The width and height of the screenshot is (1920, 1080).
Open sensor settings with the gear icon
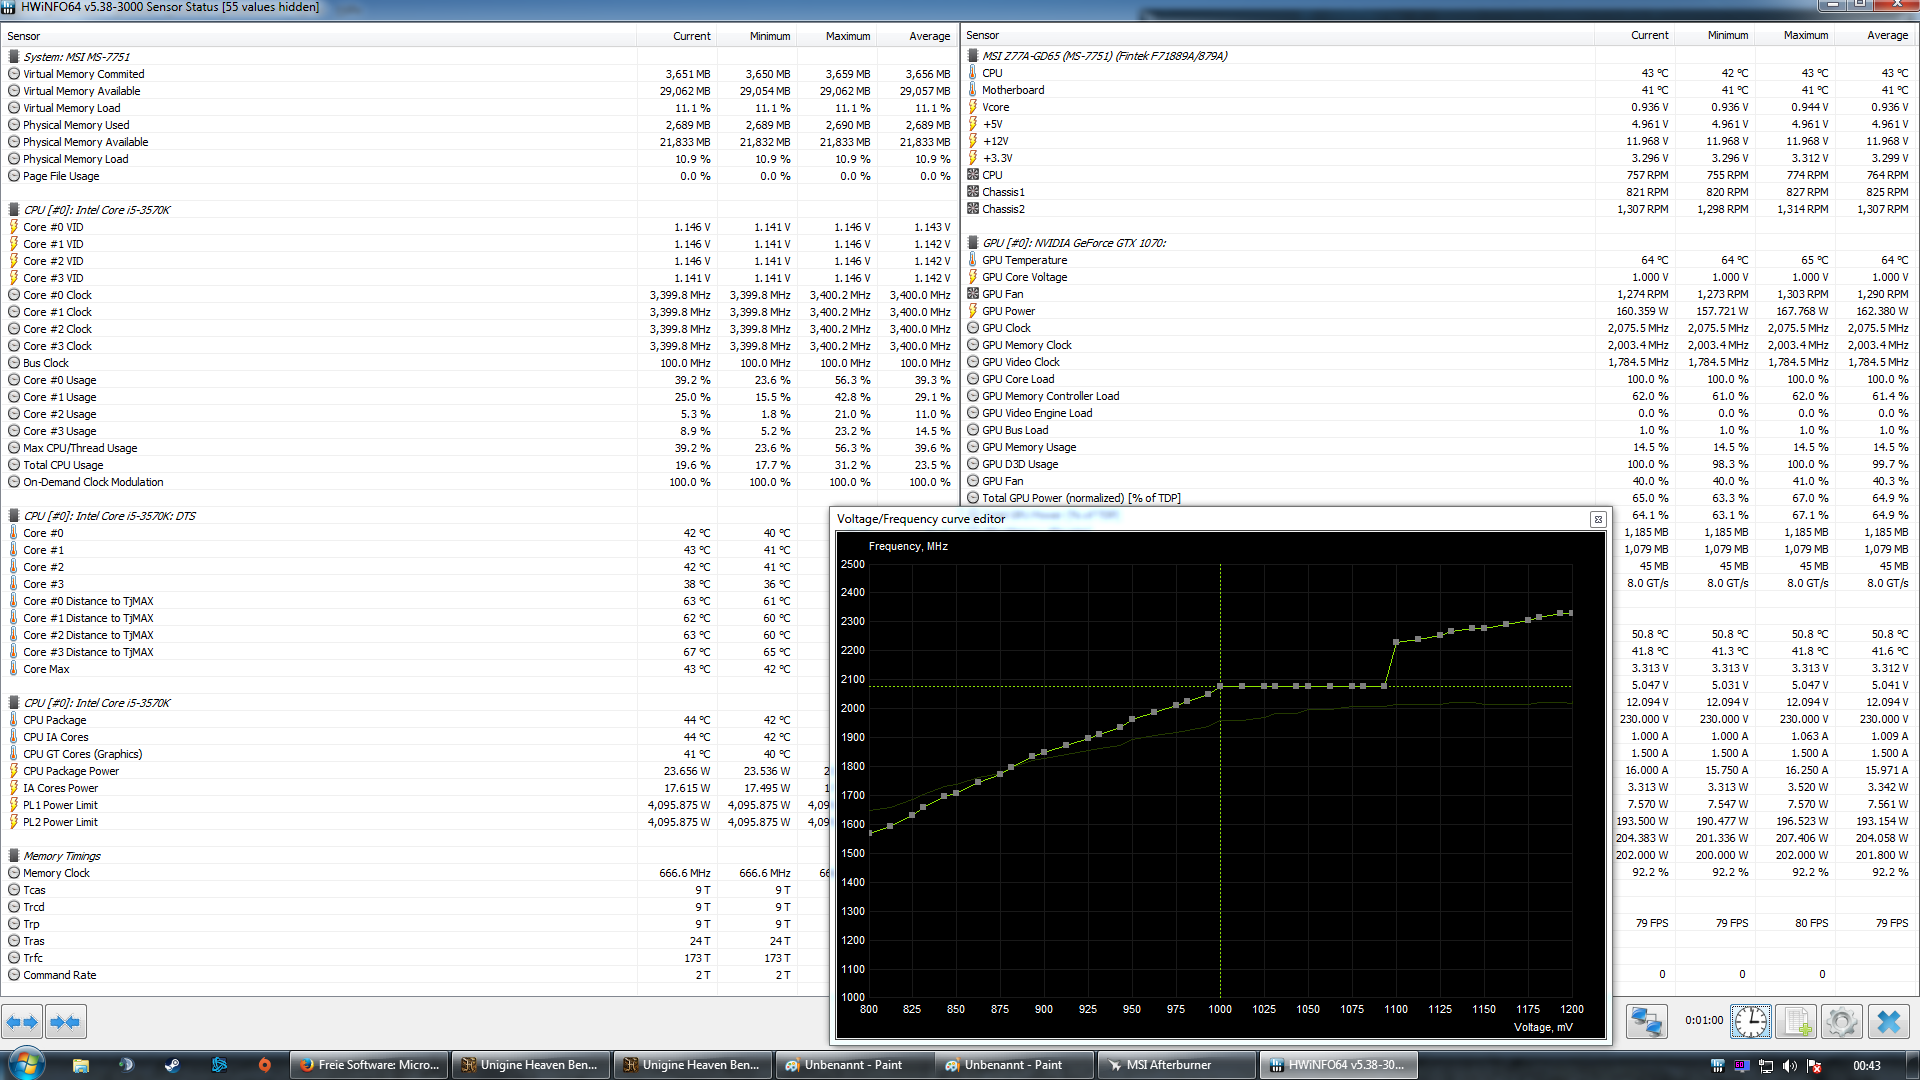pyautogui.click(x=1841, y=1021)
